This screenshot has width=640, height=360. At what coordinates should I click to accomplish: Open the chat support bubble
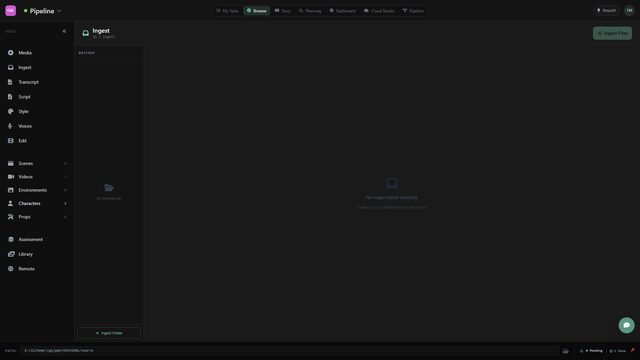pos(627,325)
